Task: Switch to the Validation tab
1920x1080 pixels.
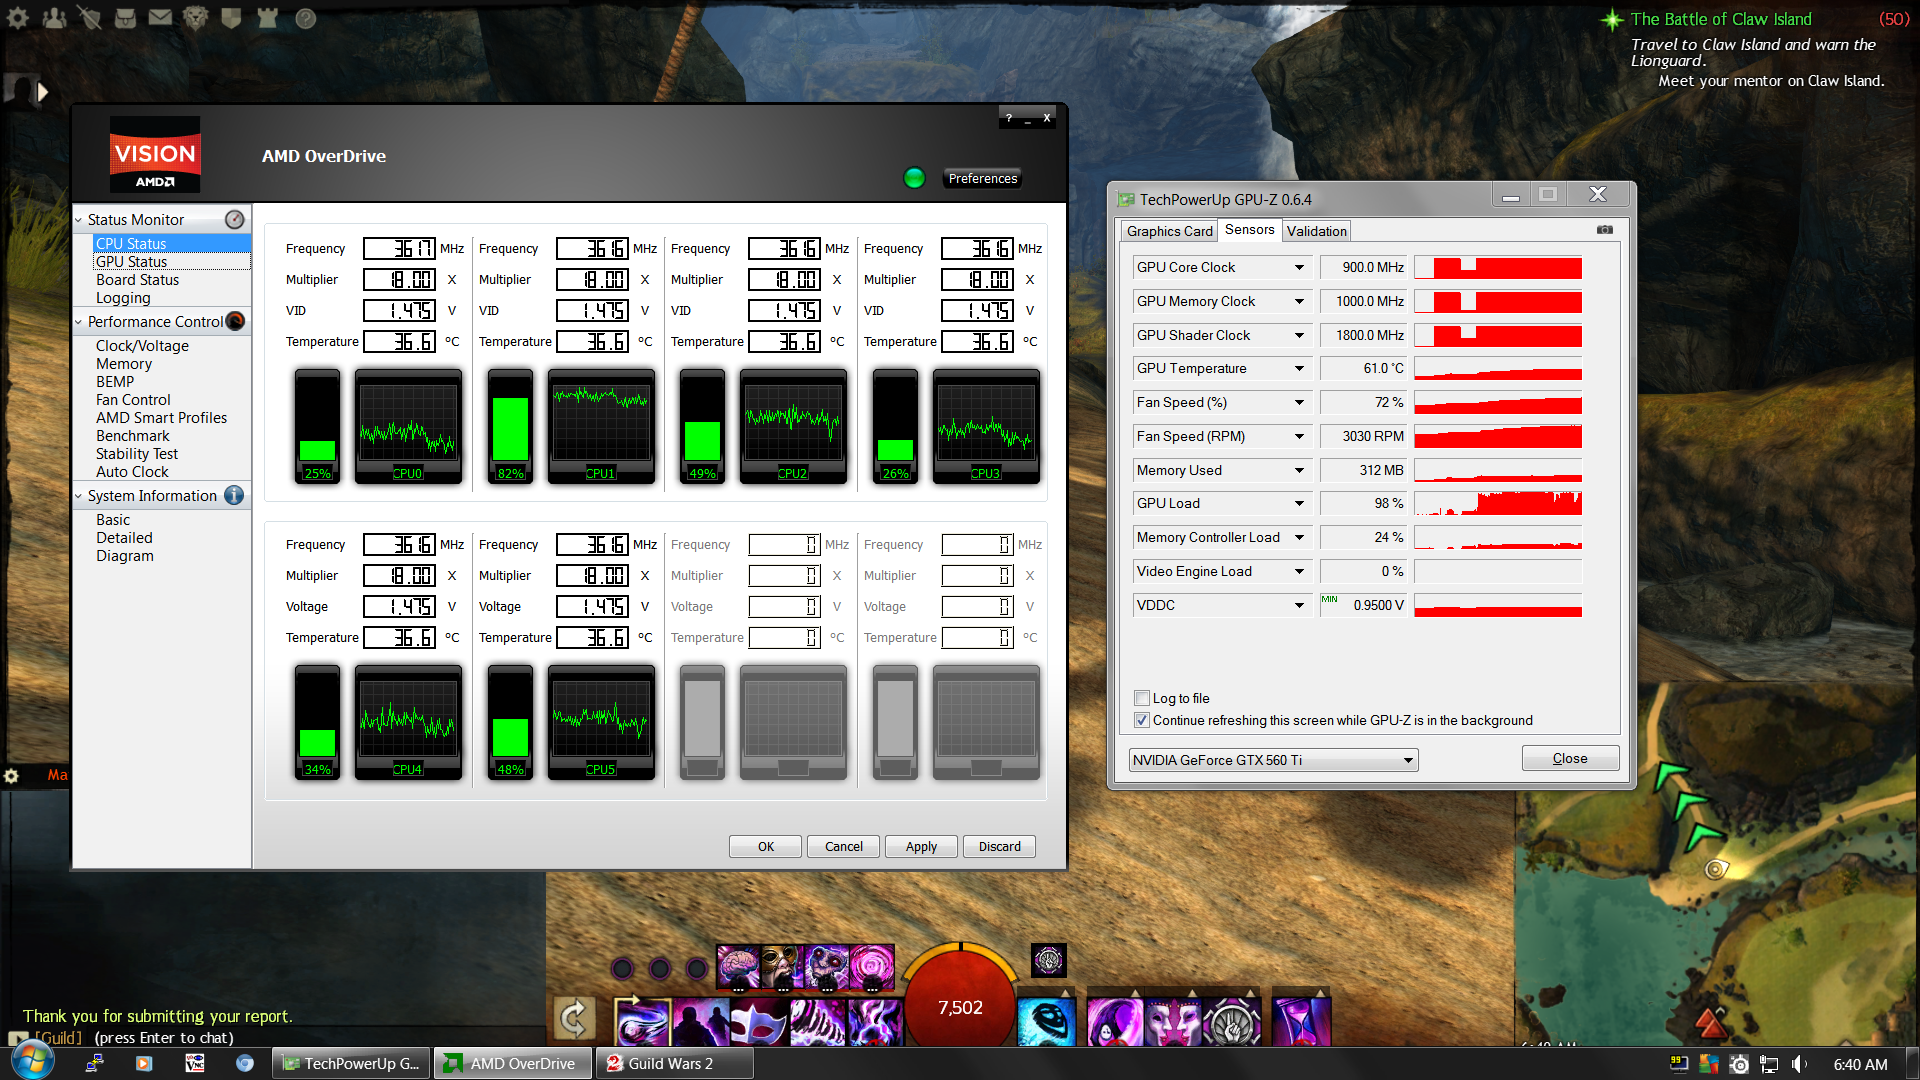Action: [1316, 231]
